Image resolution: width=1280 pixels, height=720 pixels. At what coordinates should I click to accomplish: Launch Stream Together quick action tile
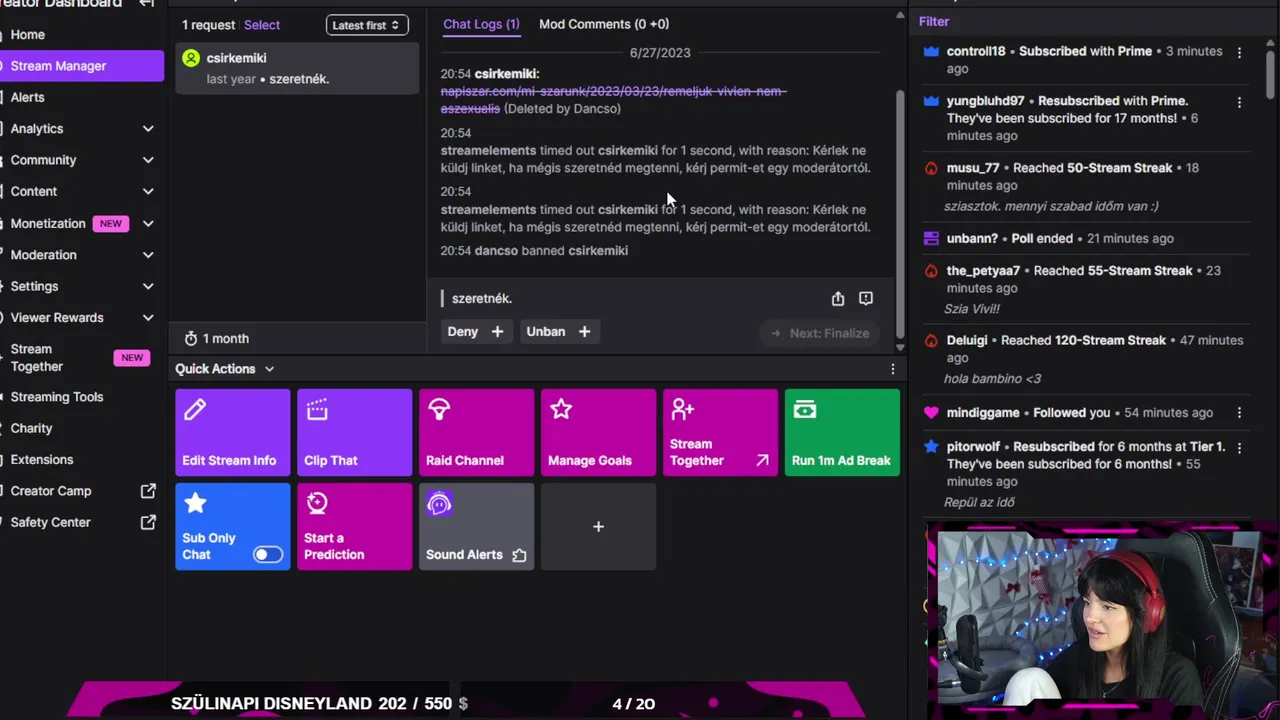click(x=721, y=432)
